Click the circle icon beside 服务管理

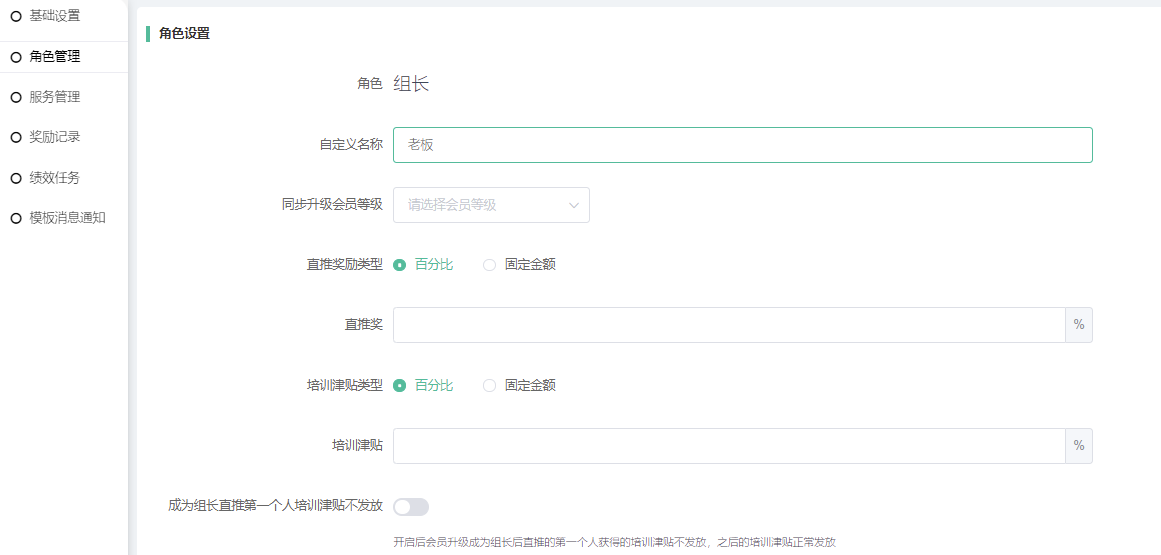[x=16, y=97]
